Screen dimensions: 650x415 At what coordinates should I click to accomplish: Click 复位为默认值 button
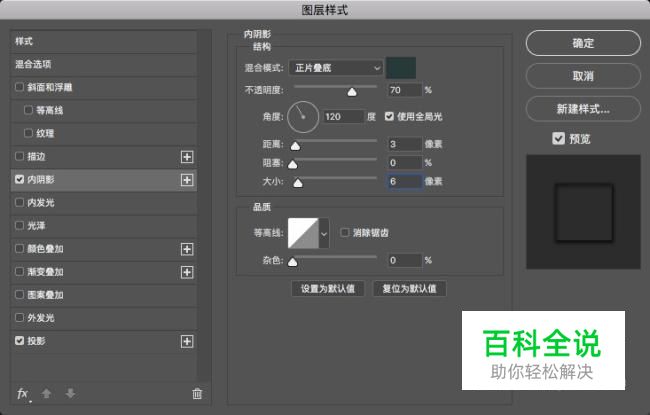410,289
